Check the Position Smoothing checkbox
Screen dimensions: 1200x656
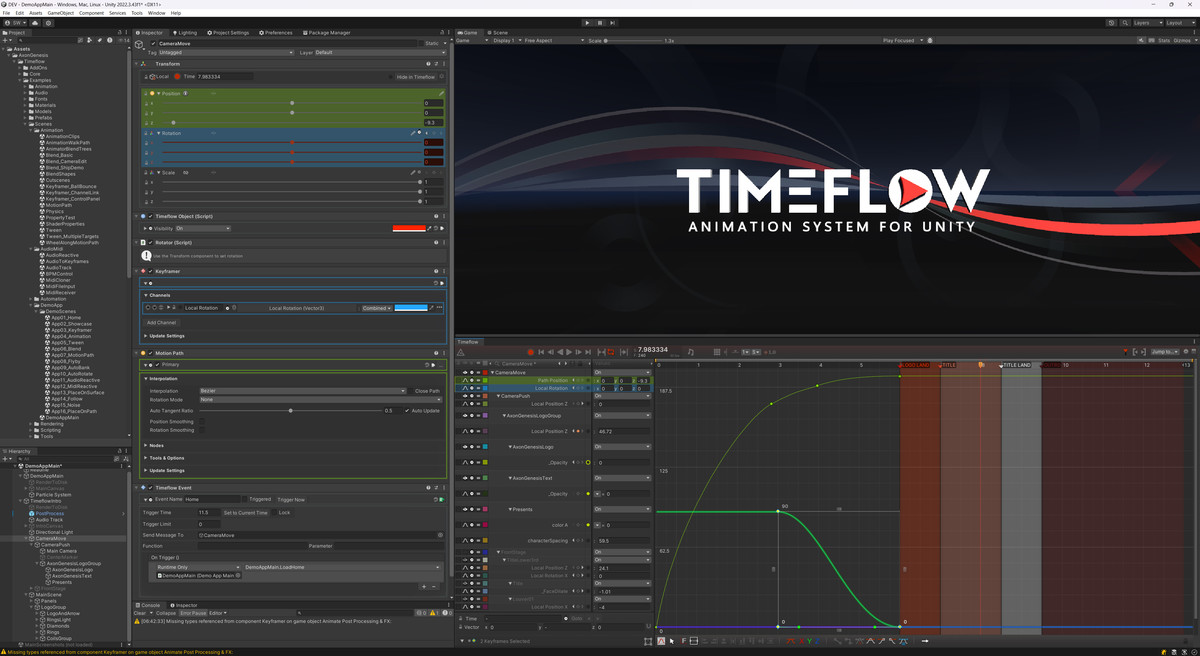(x=201, y=421)
